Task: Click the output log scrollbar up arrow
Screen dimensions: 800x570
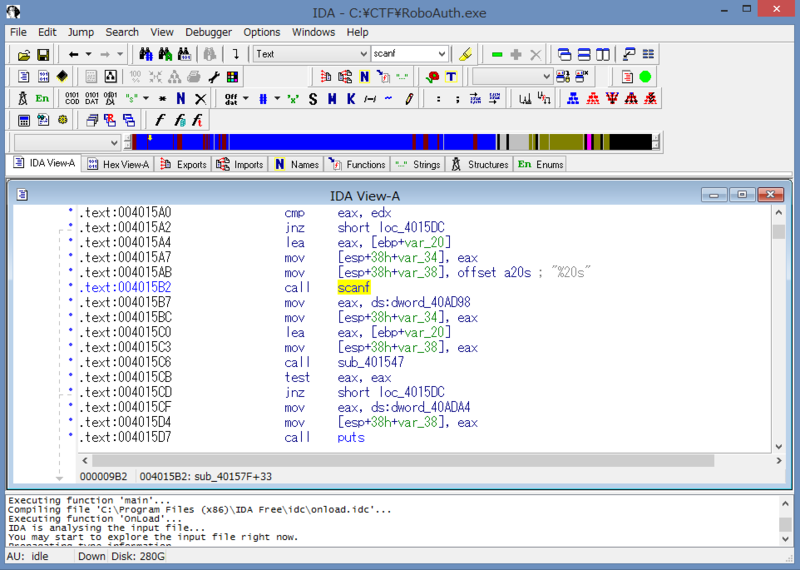Action: click(786, 504)
